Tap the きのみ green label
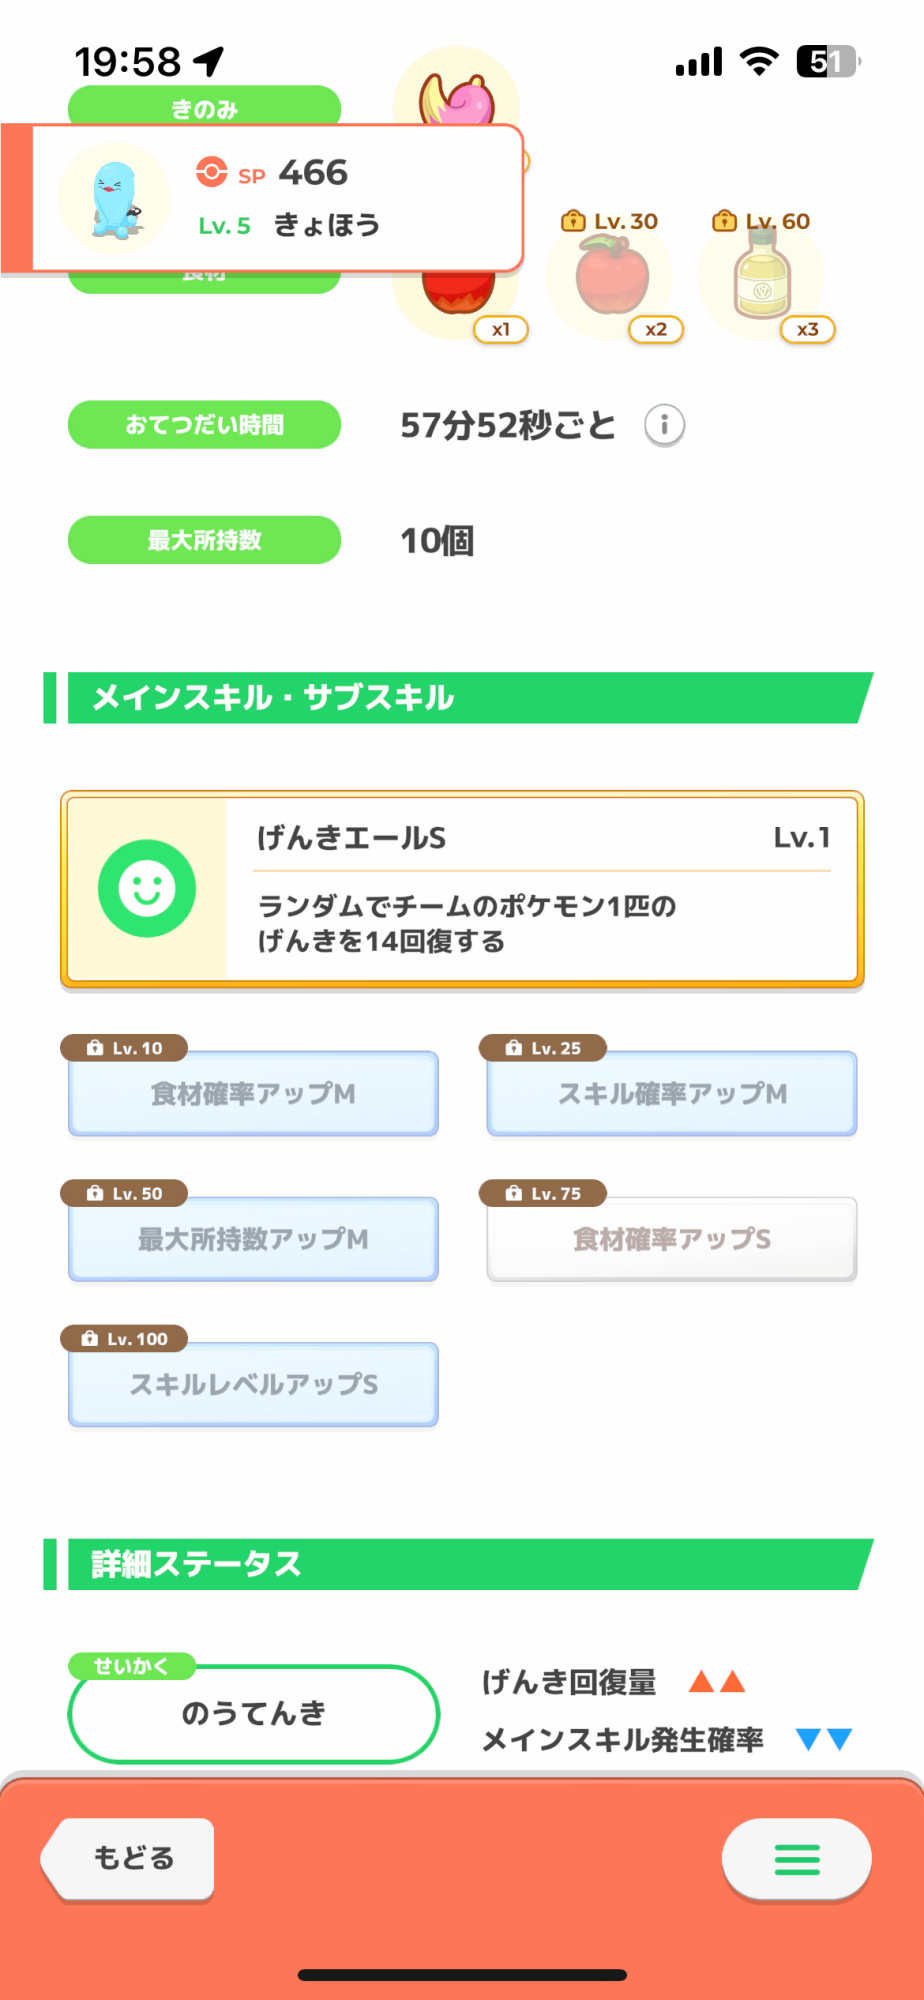This screenshot has width=924, height=2000. click(x=204, y=107)
